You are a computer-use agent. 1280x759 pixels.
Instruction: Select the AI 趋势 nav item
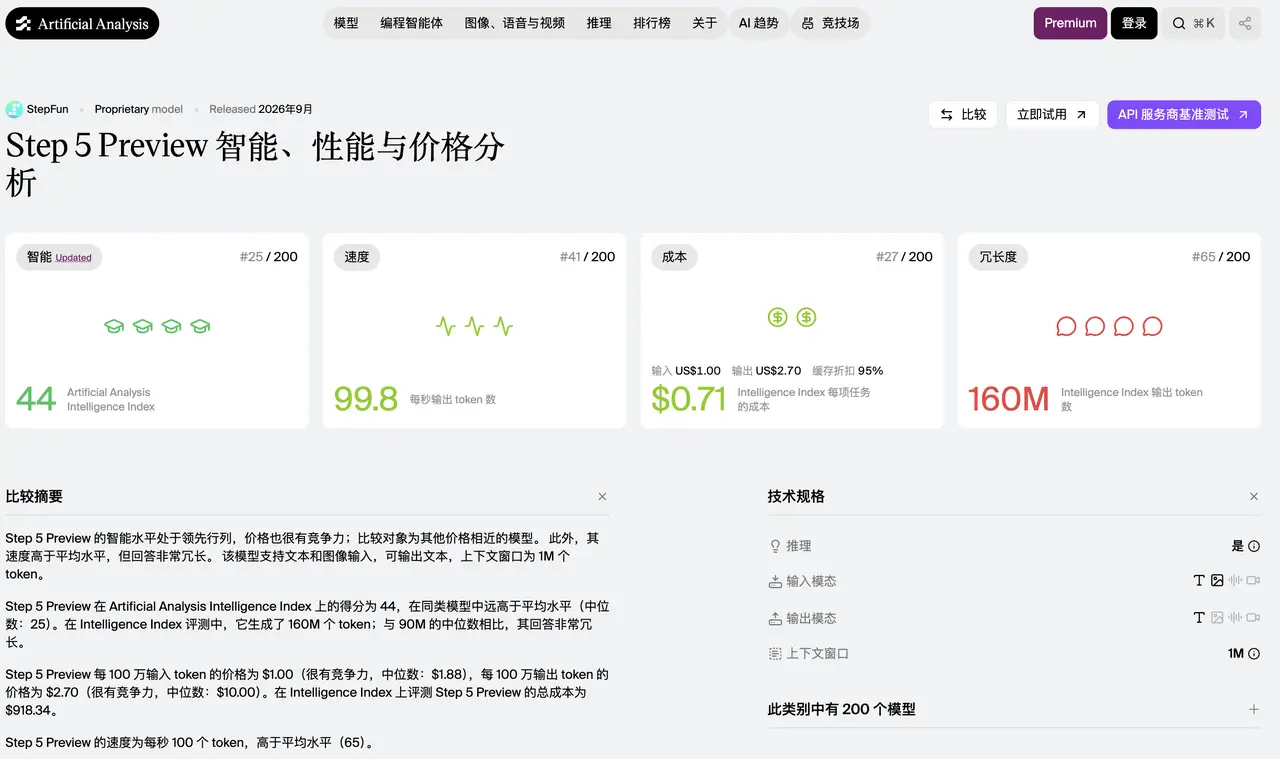758,23
